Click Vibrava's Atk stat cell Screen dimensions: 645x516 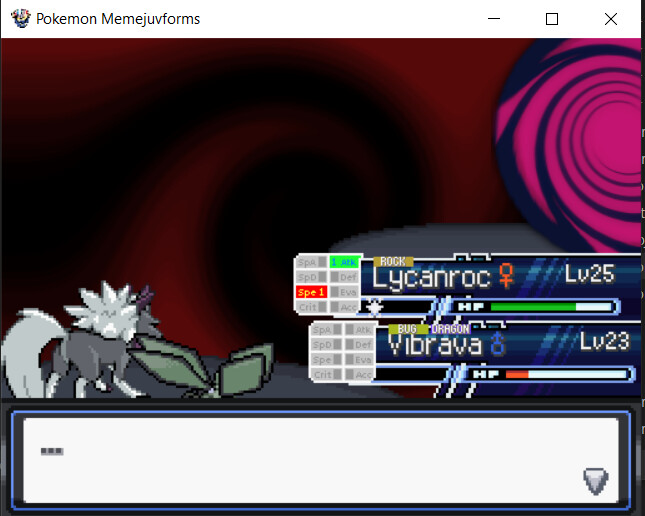coord(359,330)
